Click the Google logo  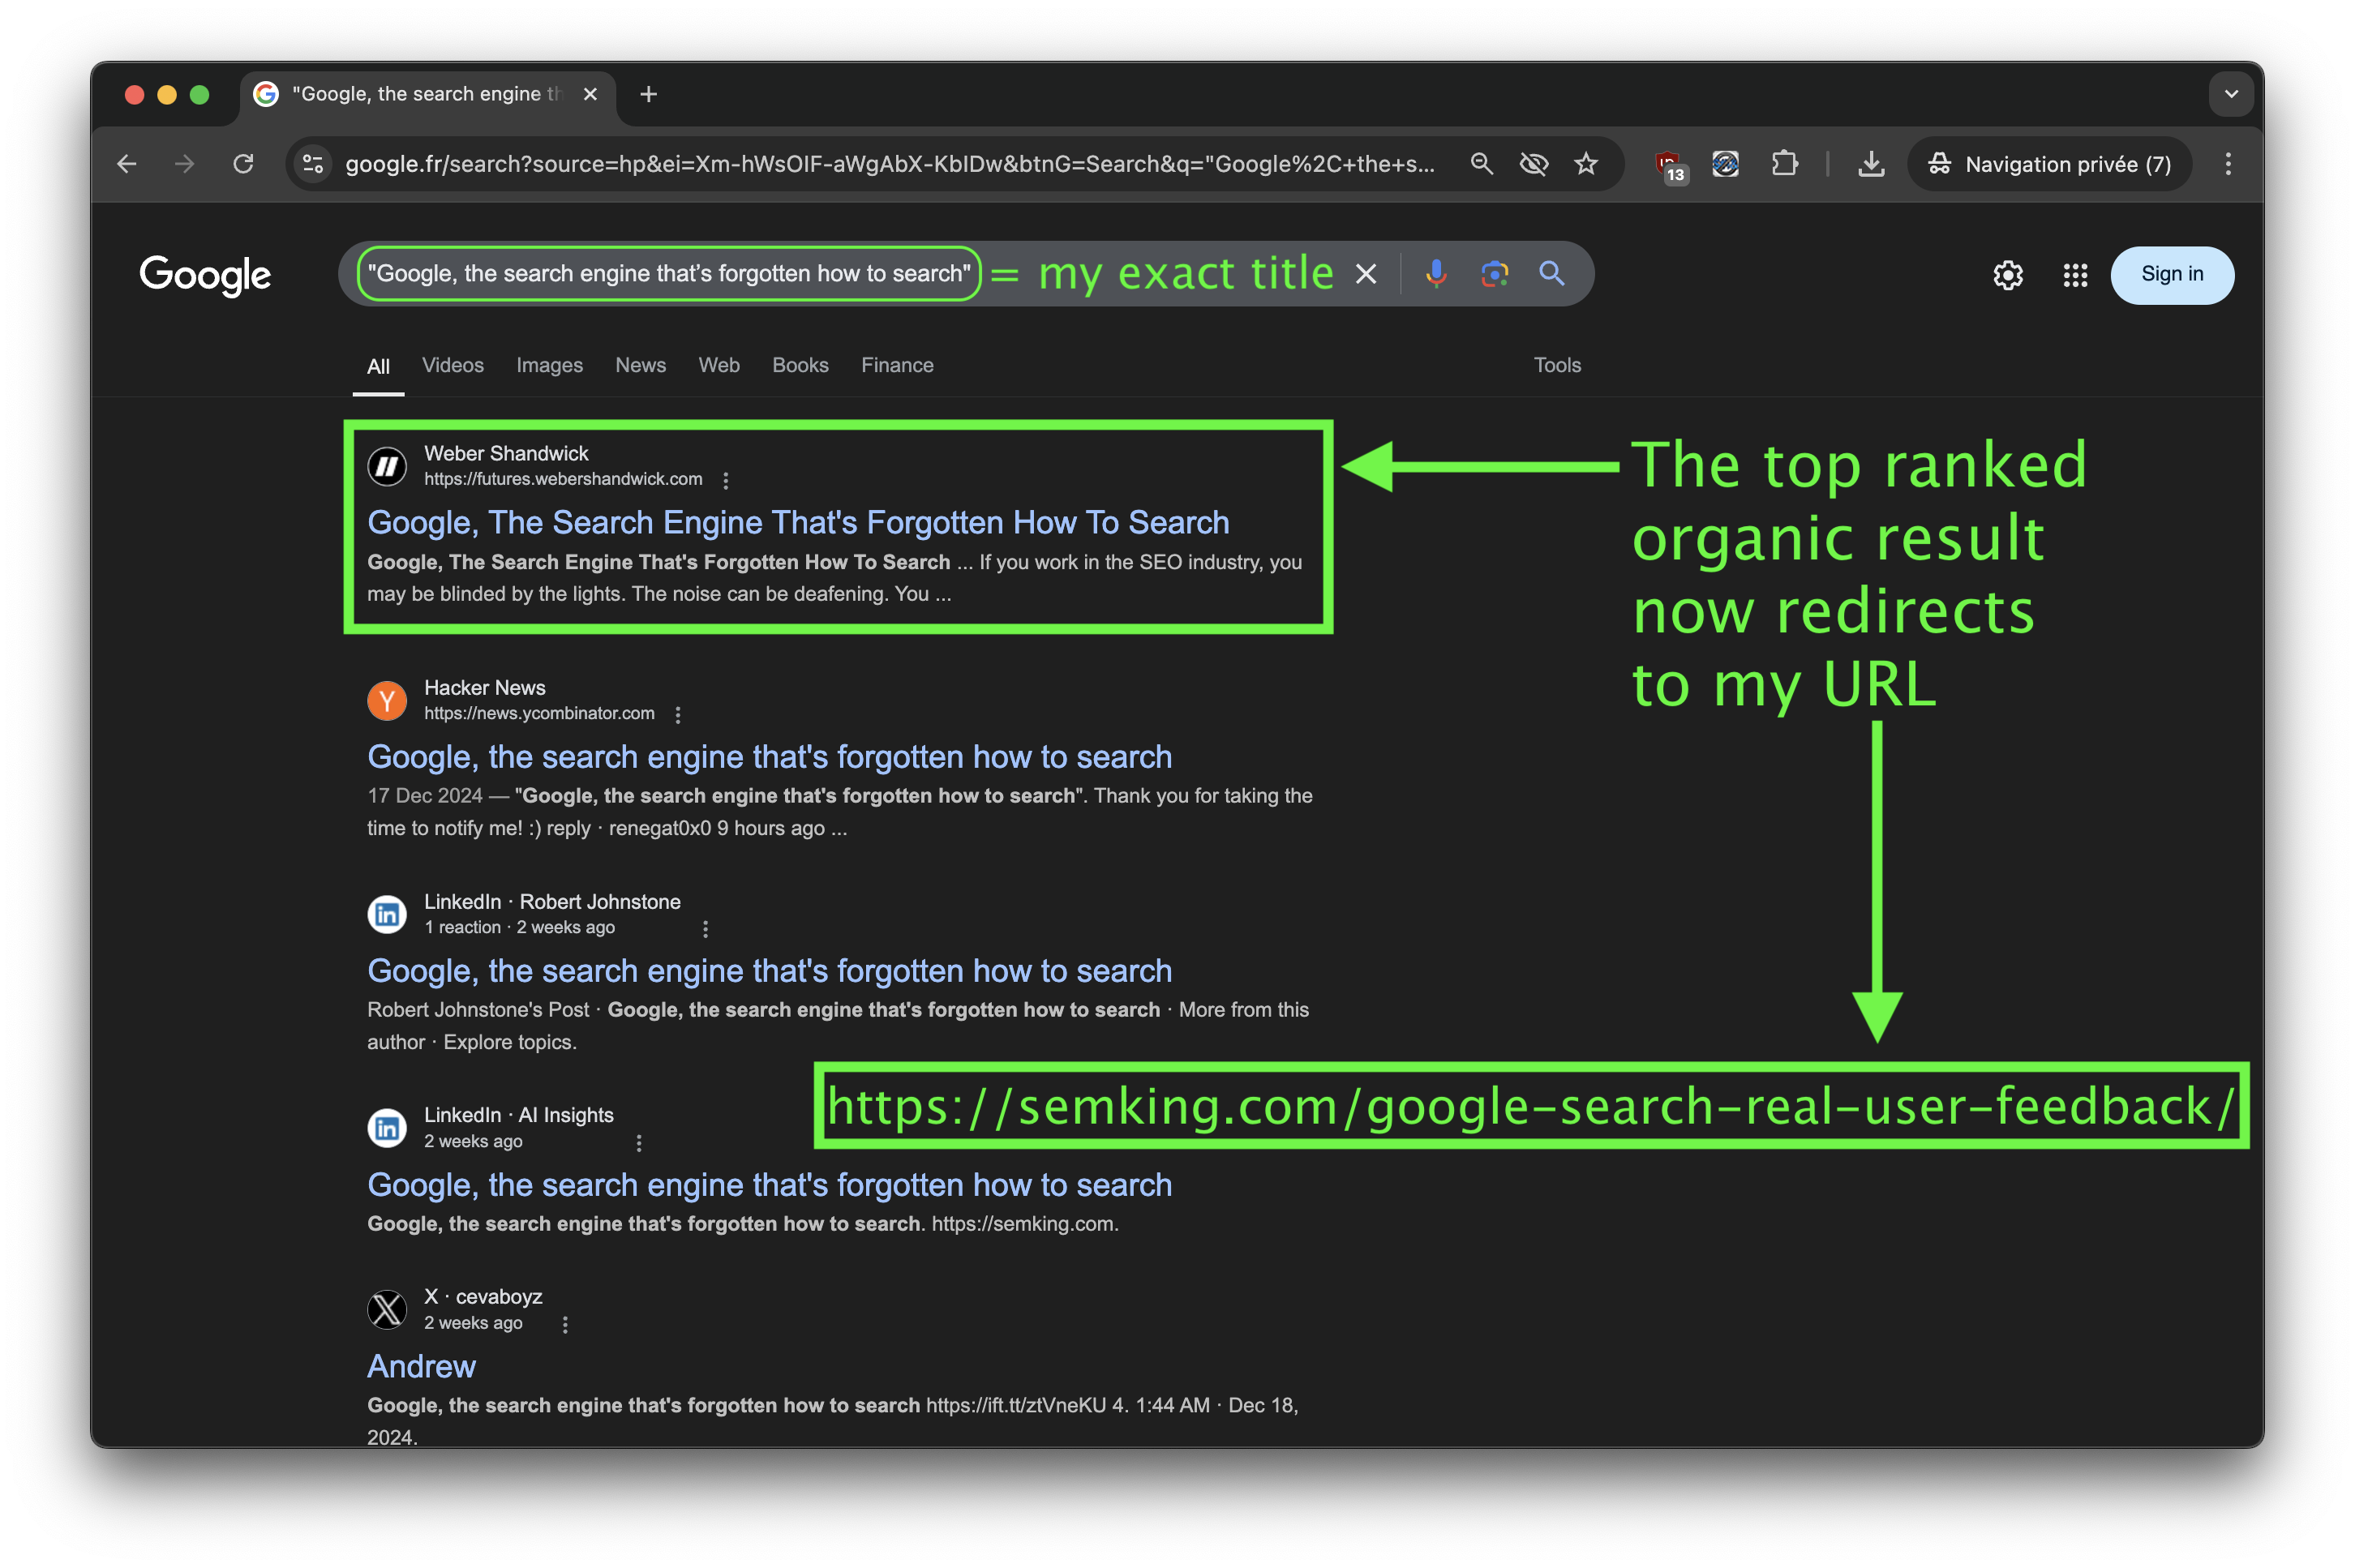(205, 274)
